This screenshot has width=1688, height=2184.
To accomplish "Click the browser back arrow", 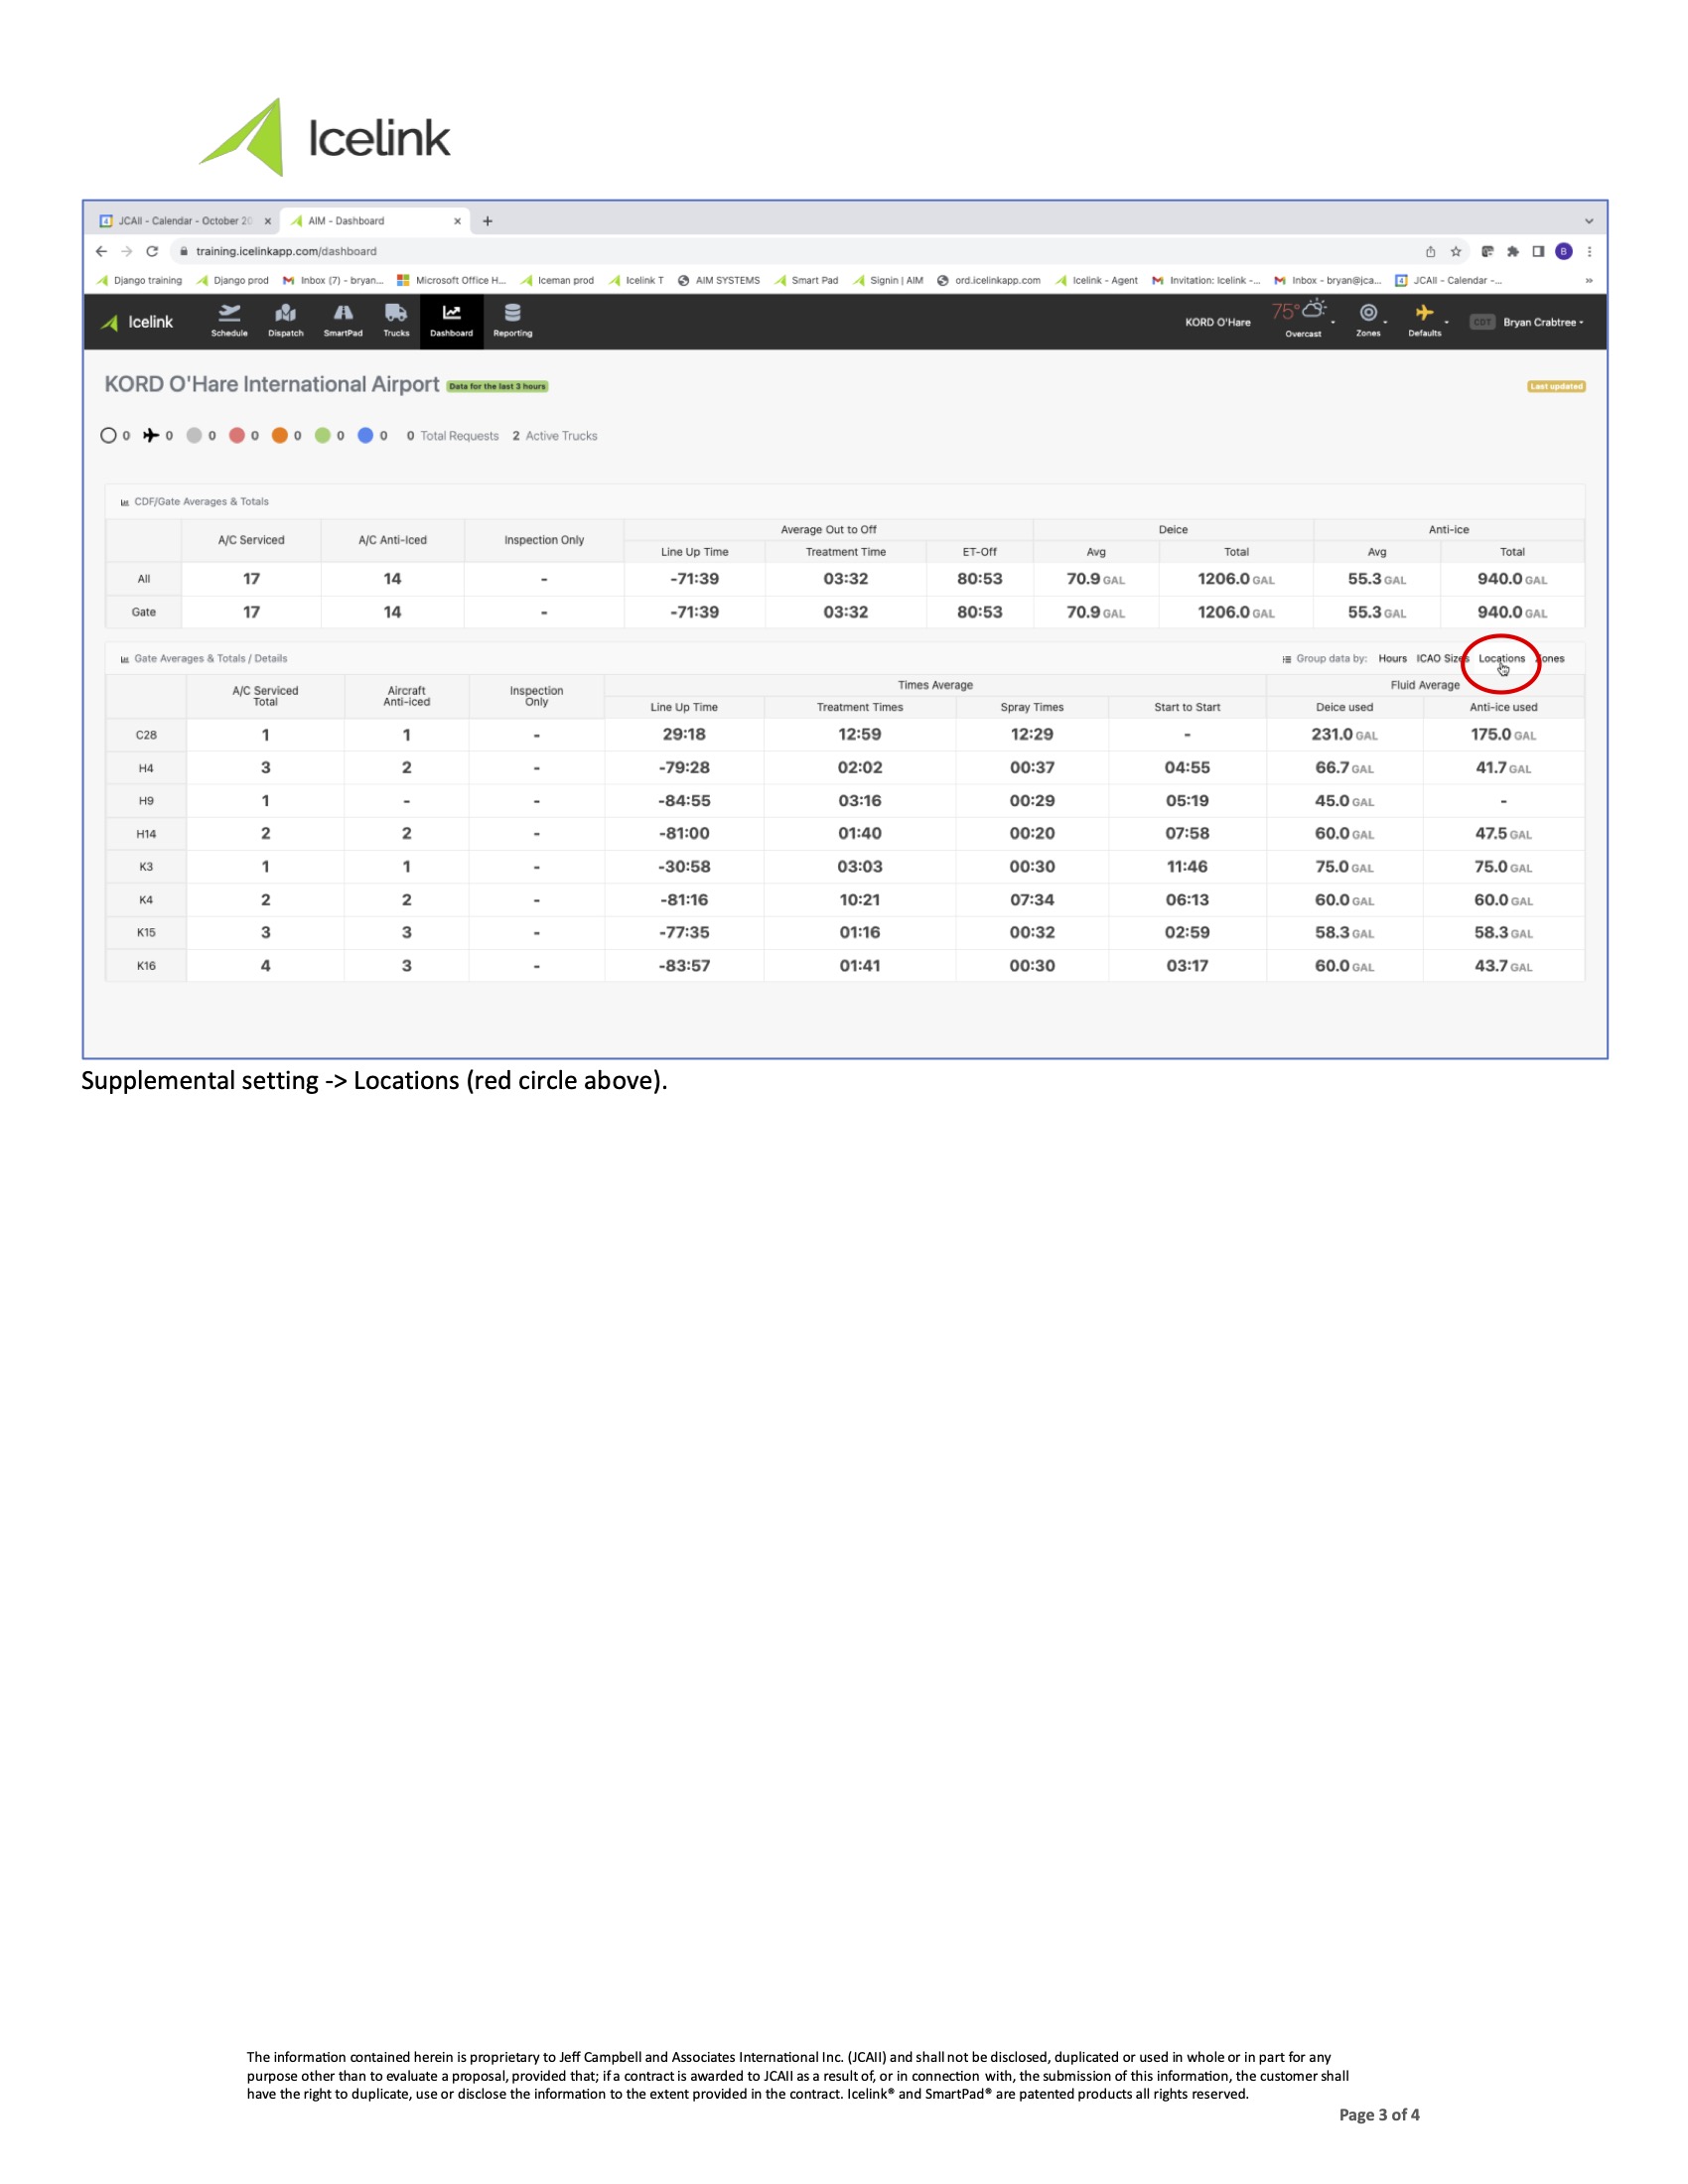I will pos(101,251).
